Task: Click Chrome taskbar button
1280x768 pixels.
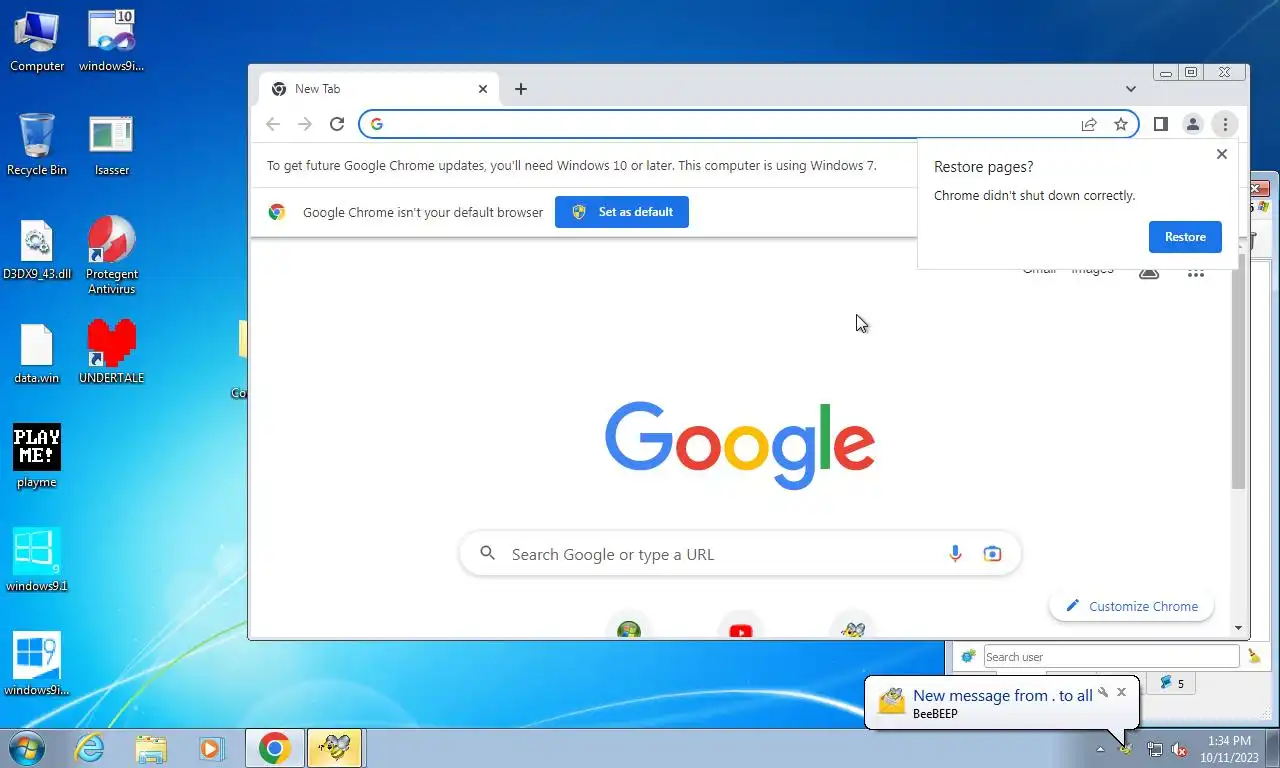Action: 274,748
